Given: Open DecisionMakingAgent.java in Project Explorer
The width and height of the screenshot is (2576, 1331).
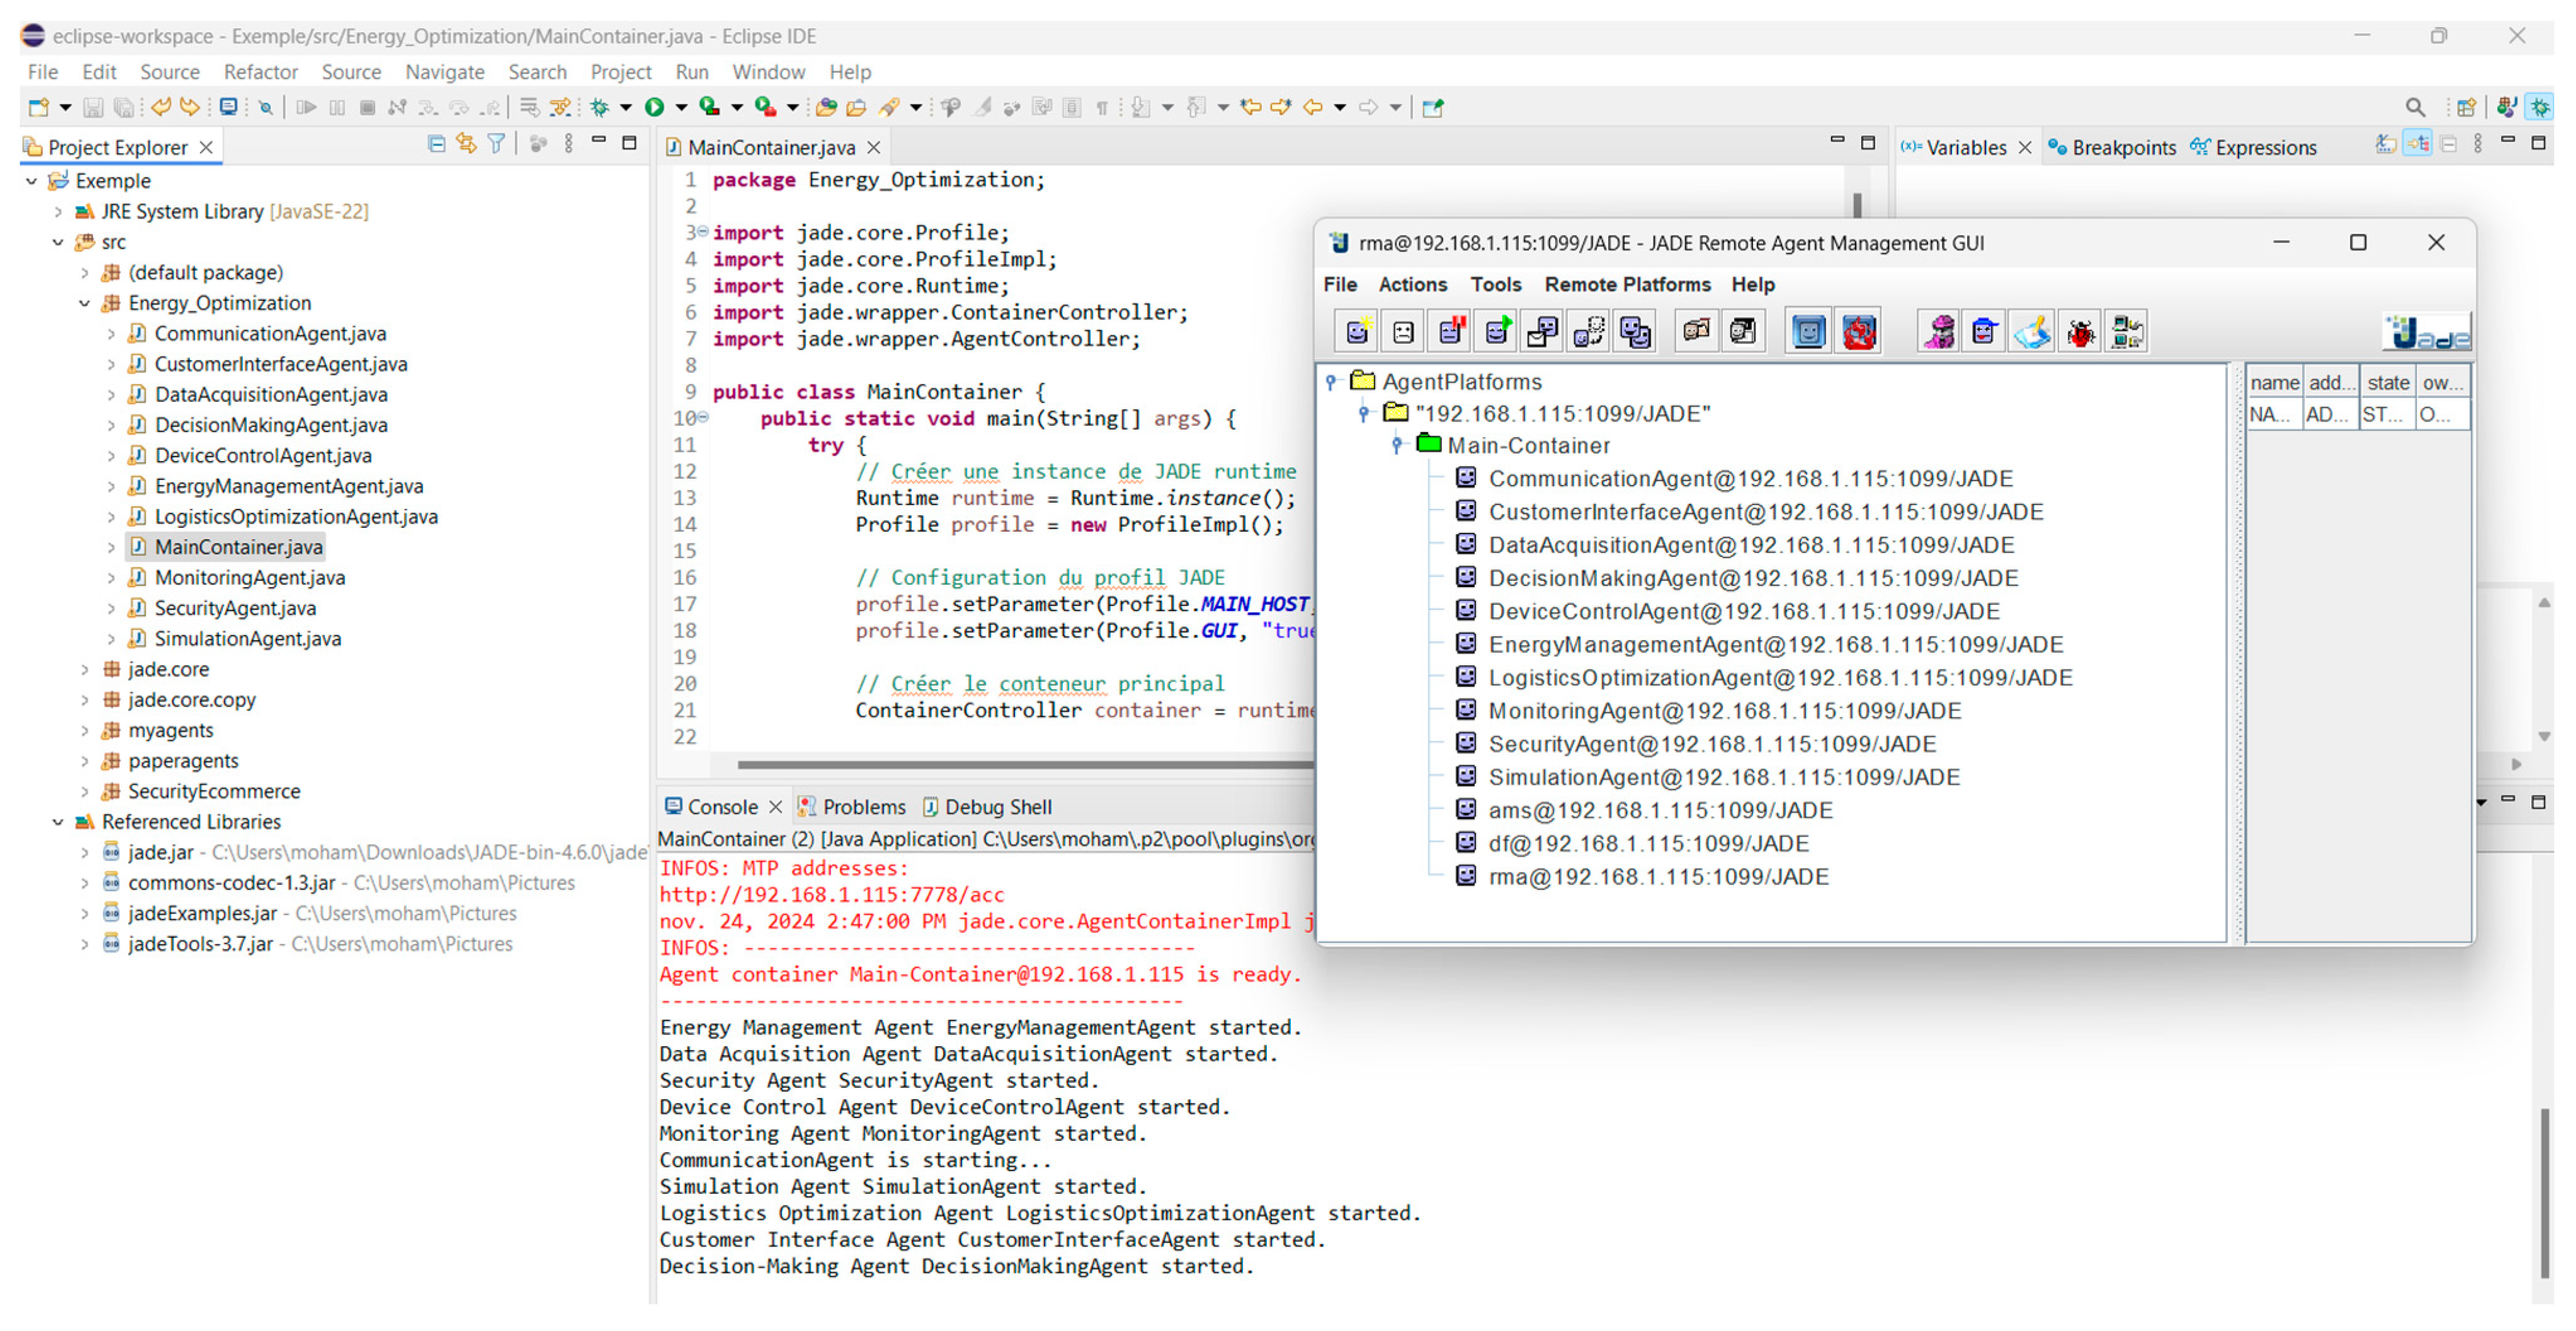Looking at the screenshot, I should [x=270, y=425].
